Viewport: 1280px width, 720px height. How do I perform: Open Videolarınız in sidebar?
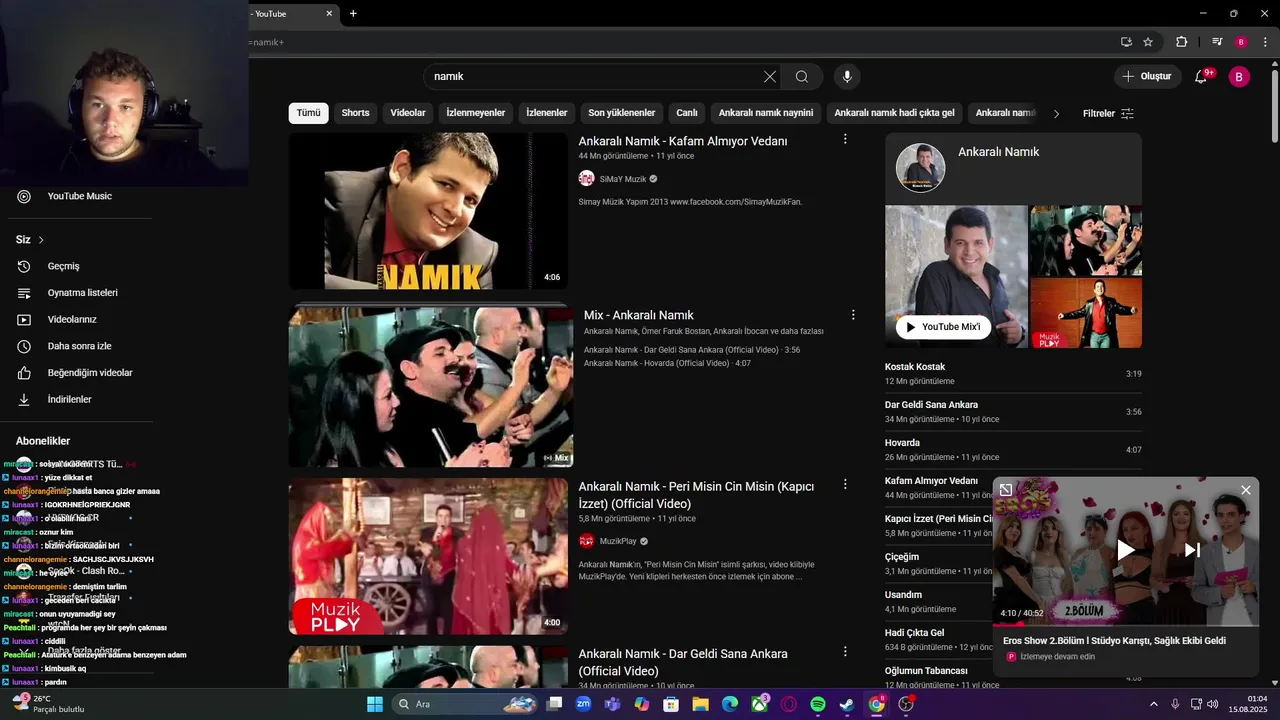[x=80, y=320]
